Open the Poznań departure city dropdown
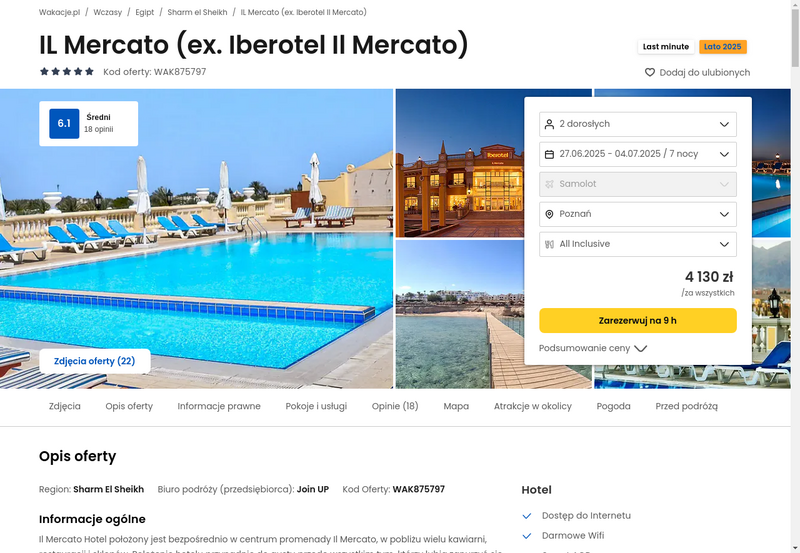The height and width of the screenshot is (553, 800). [x=637, y=214]
